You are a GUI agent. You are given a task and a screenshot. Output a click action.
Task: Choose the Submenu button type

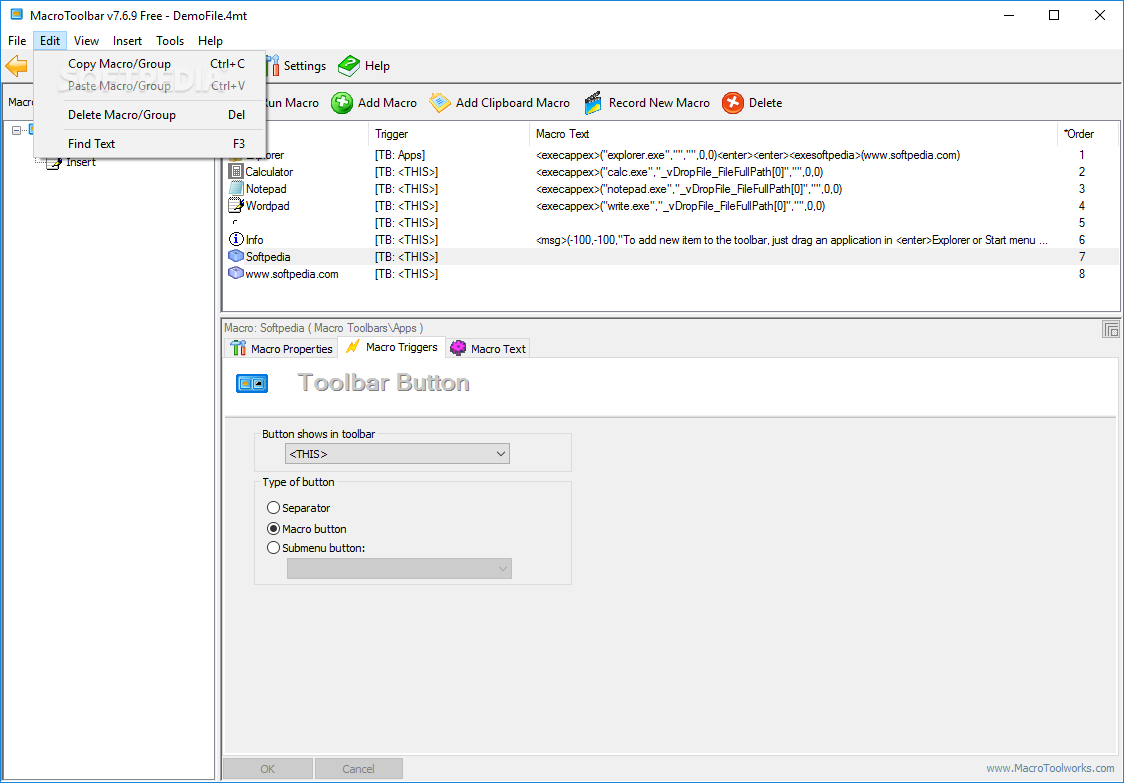(273, 548)
